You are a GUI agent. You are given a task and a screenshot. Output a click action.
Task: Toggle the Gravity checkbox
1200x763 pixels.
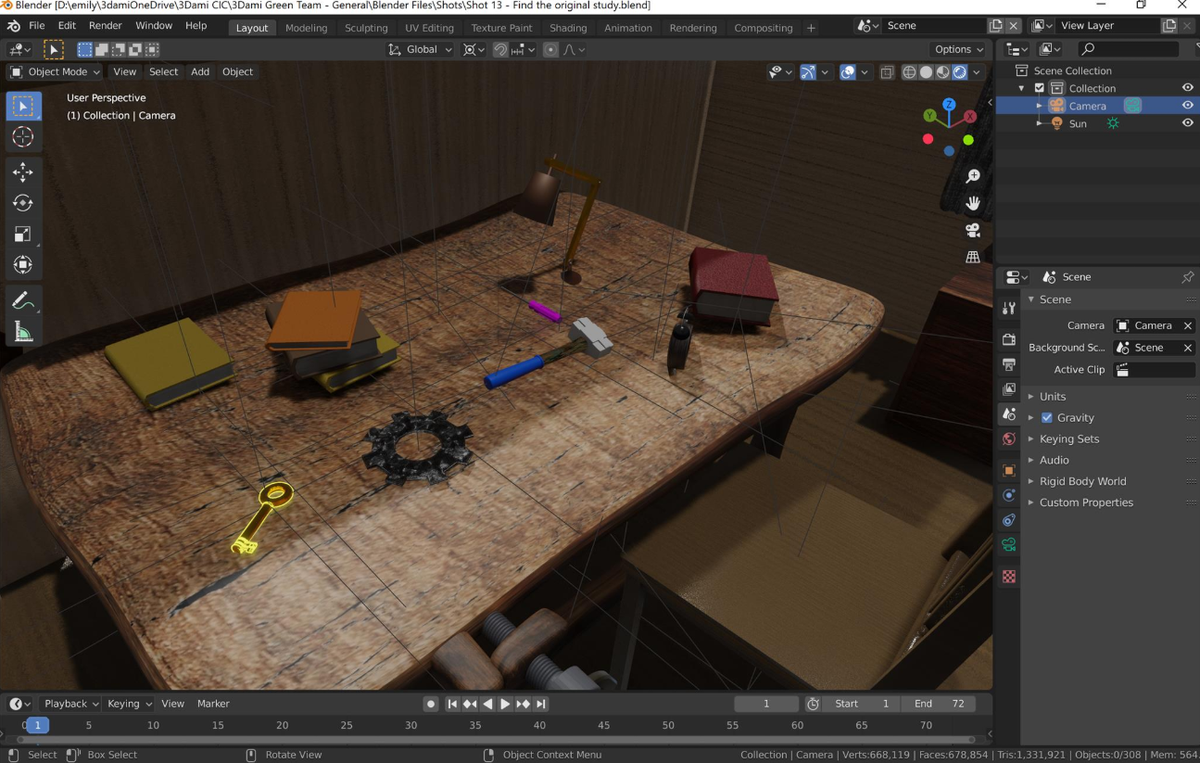(1047, 418)
